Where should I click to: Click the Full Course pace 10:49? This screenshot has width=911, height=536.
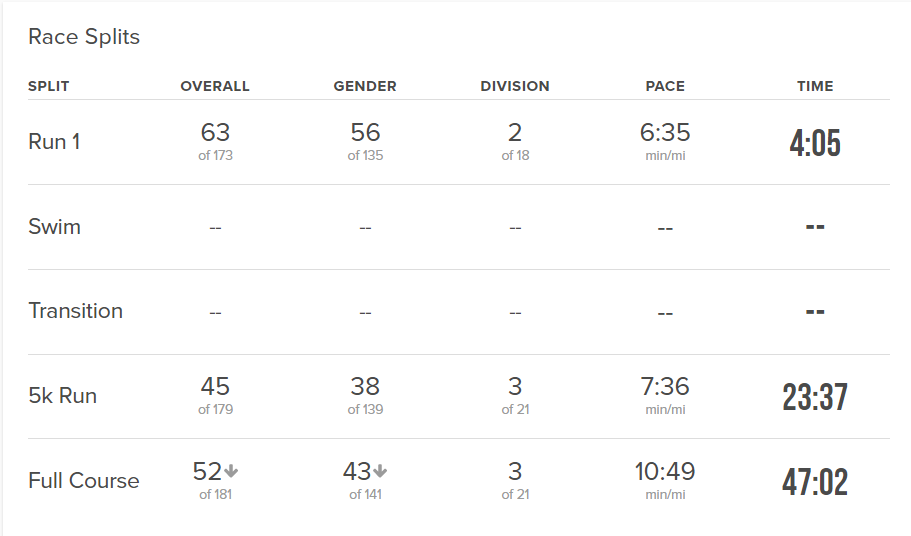665,472
